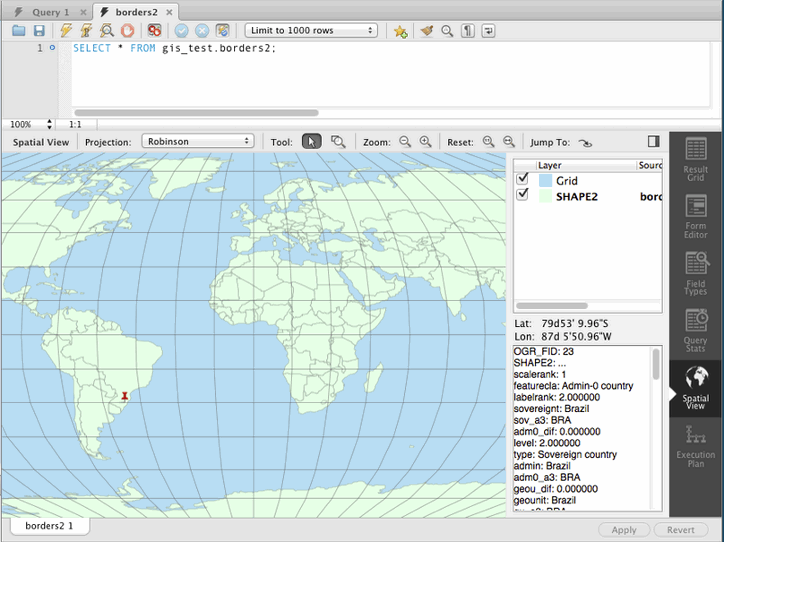This screenshot has width=800, height=599.
Task: Execute the query with the lightning icon
Action: [66, 31]
